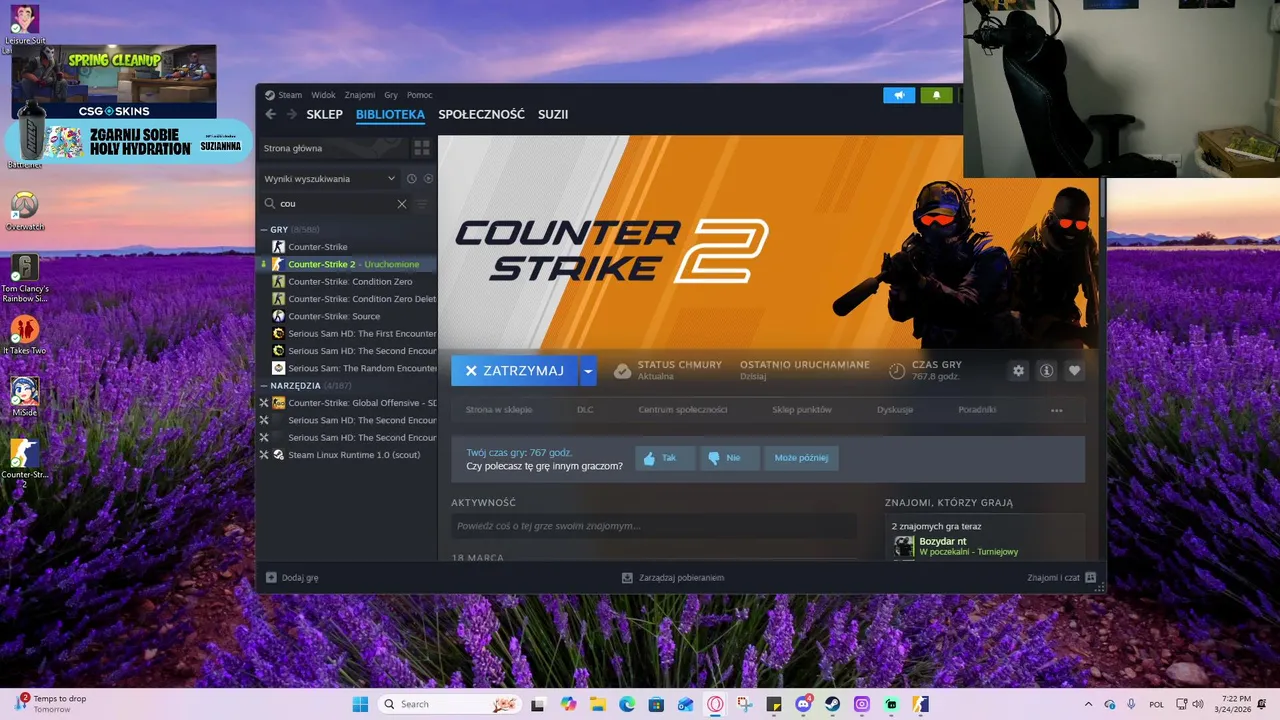Screen dimensions: 1280x720
Task: Open the SPOŁECZNOŚĆ tab
Action: pyautogui.click(x=481, y=114)
